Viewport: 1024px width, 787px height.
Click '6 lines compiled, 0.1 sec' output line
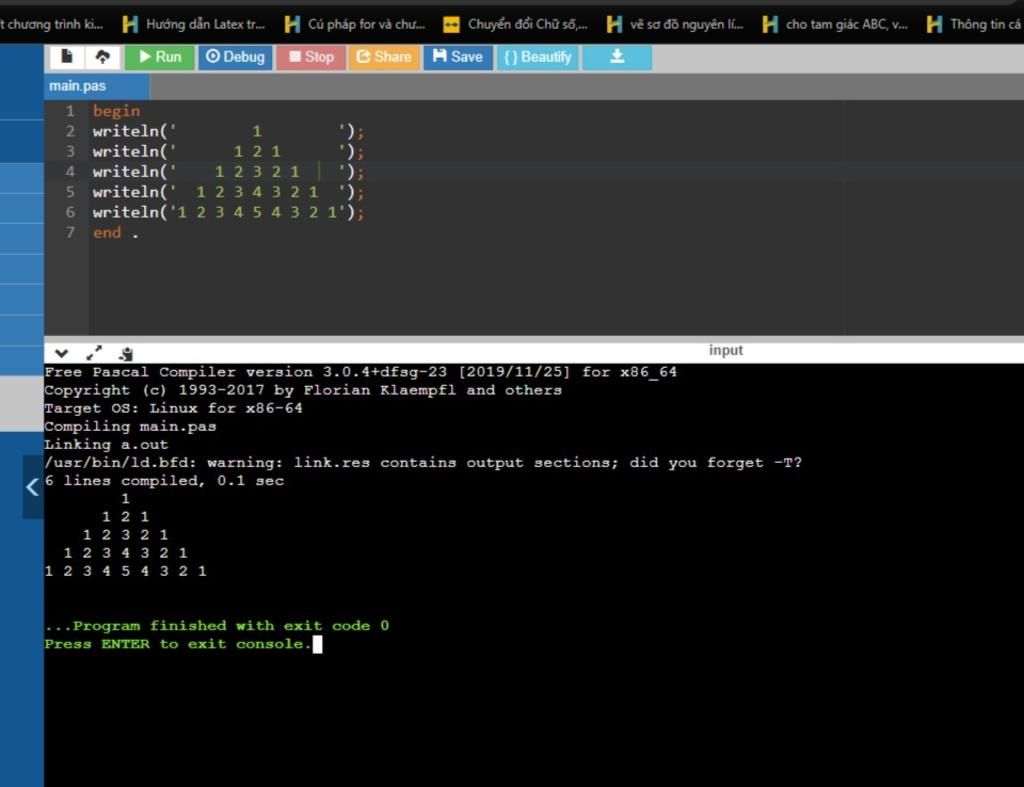[x=164, y=481]
